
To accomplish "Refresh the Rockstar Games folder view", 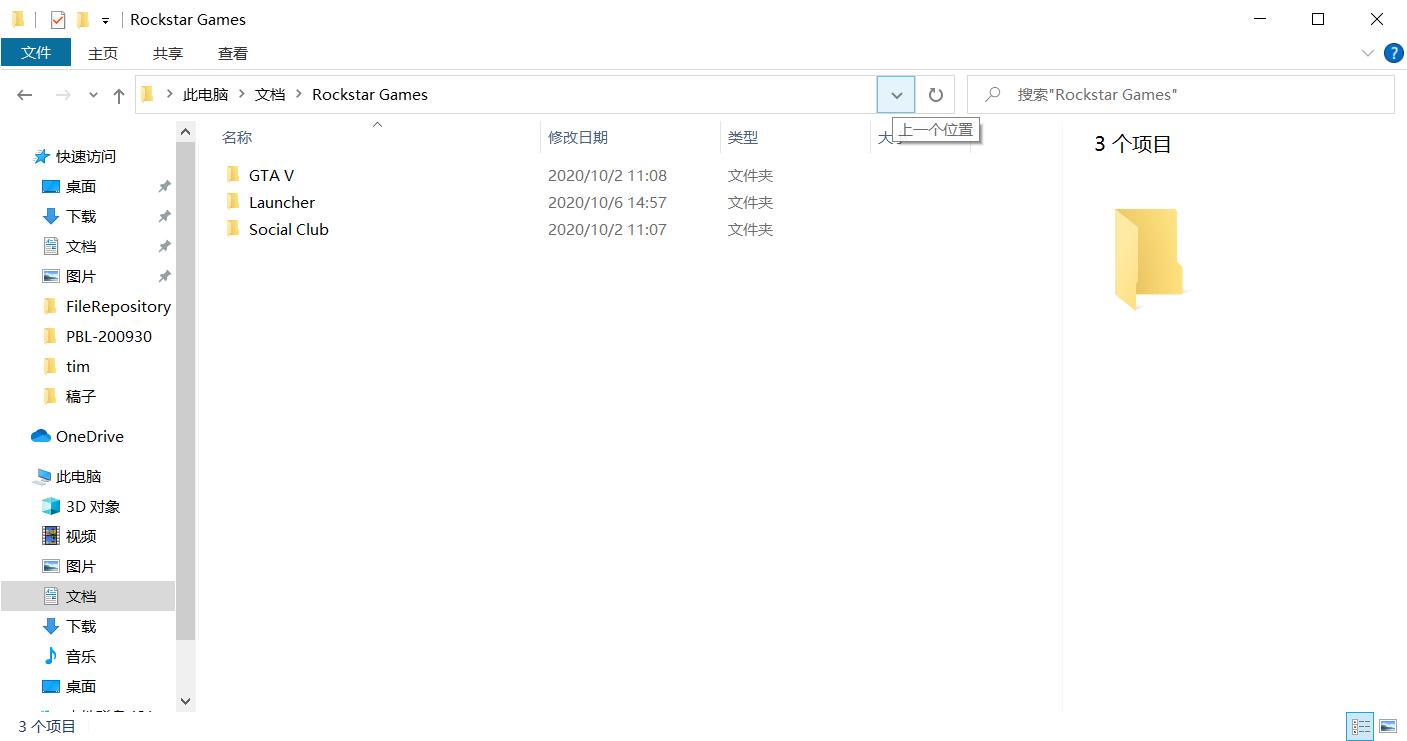I will (x=936, y=95).
